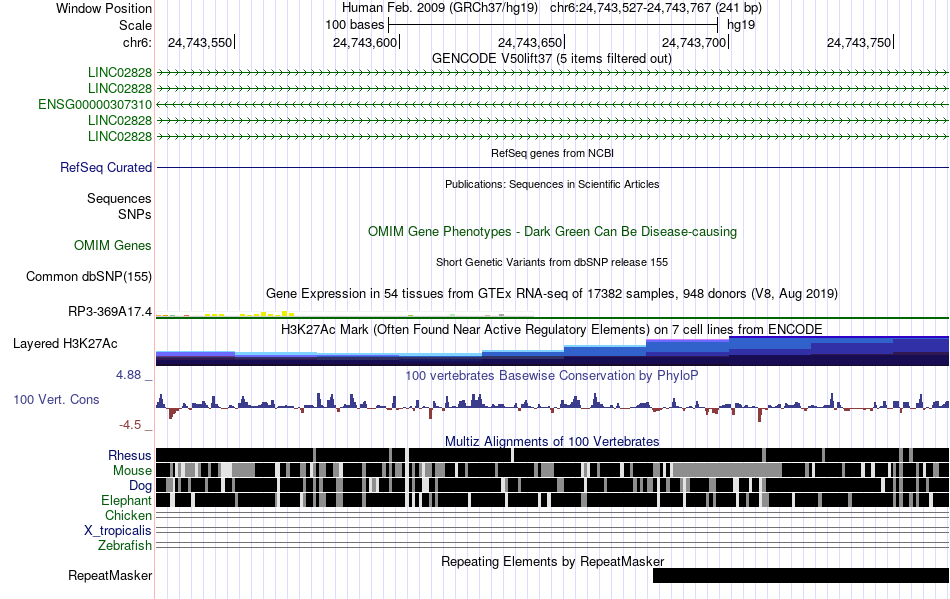Open Repeating Elements by RepeatMasker title

552,561
